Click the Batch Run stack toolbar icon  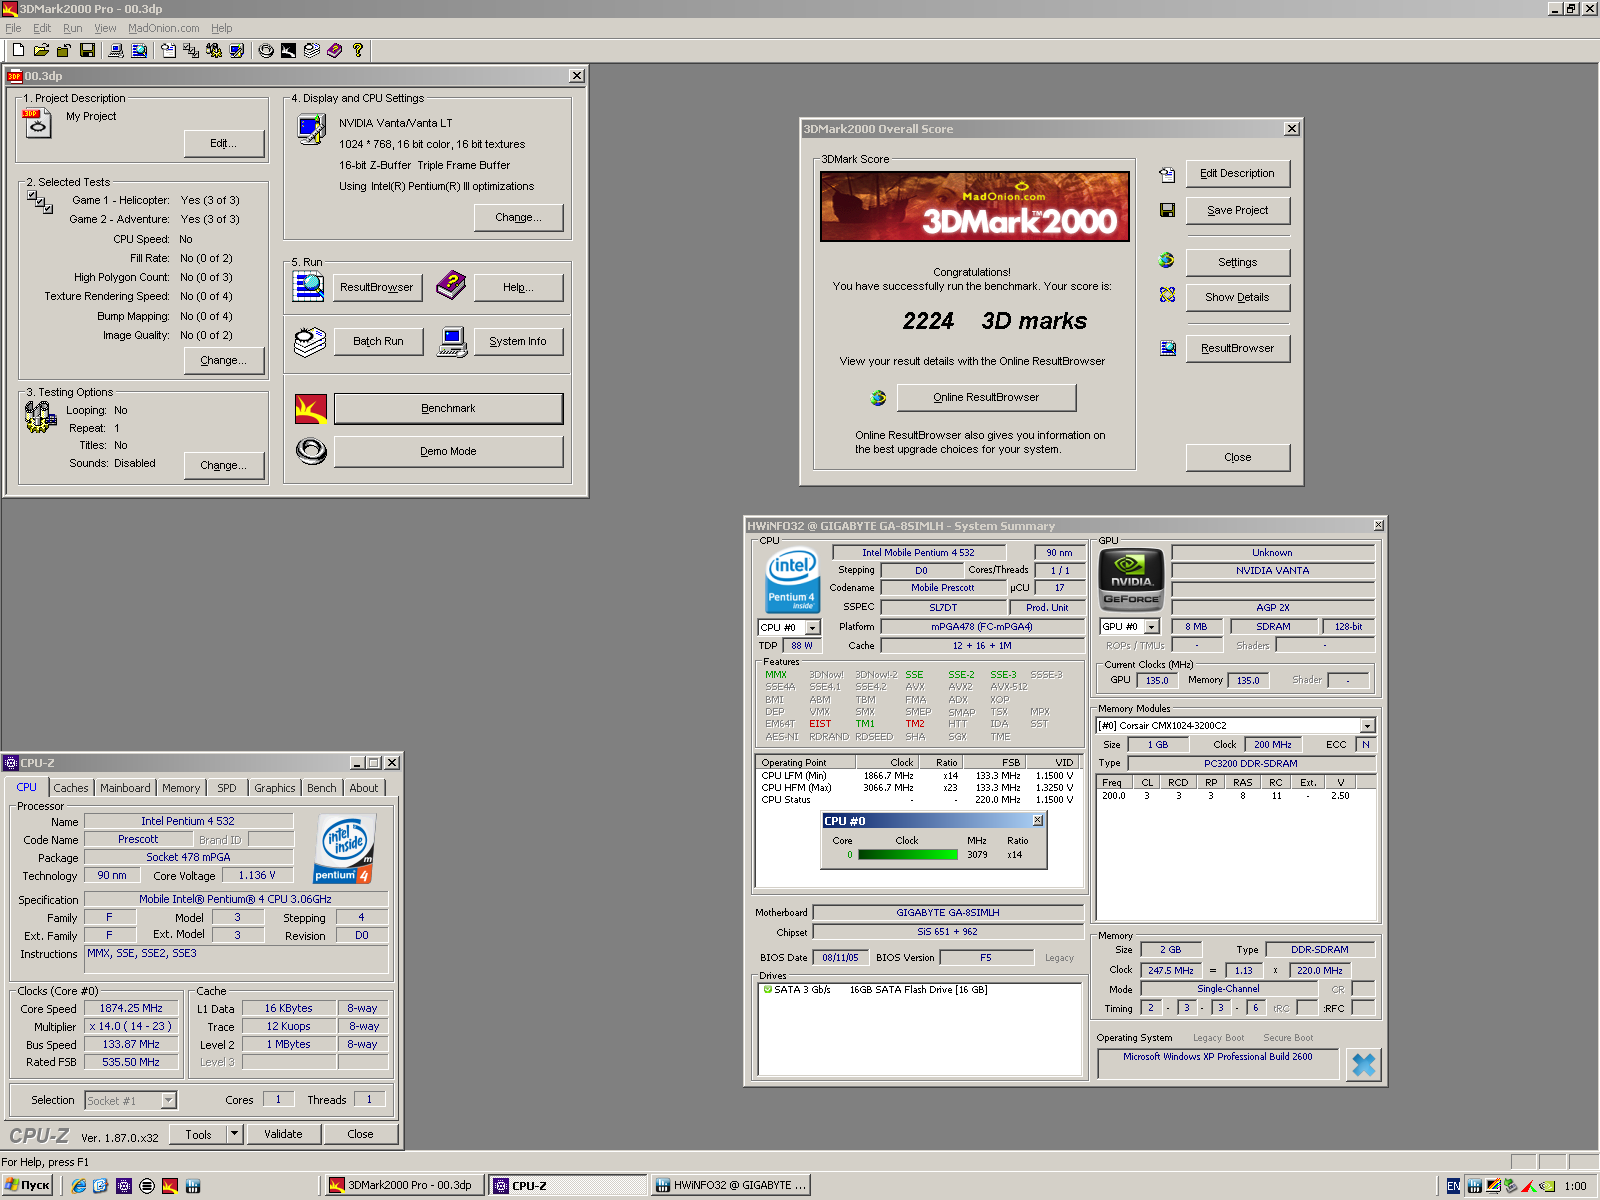pos(312,50)
